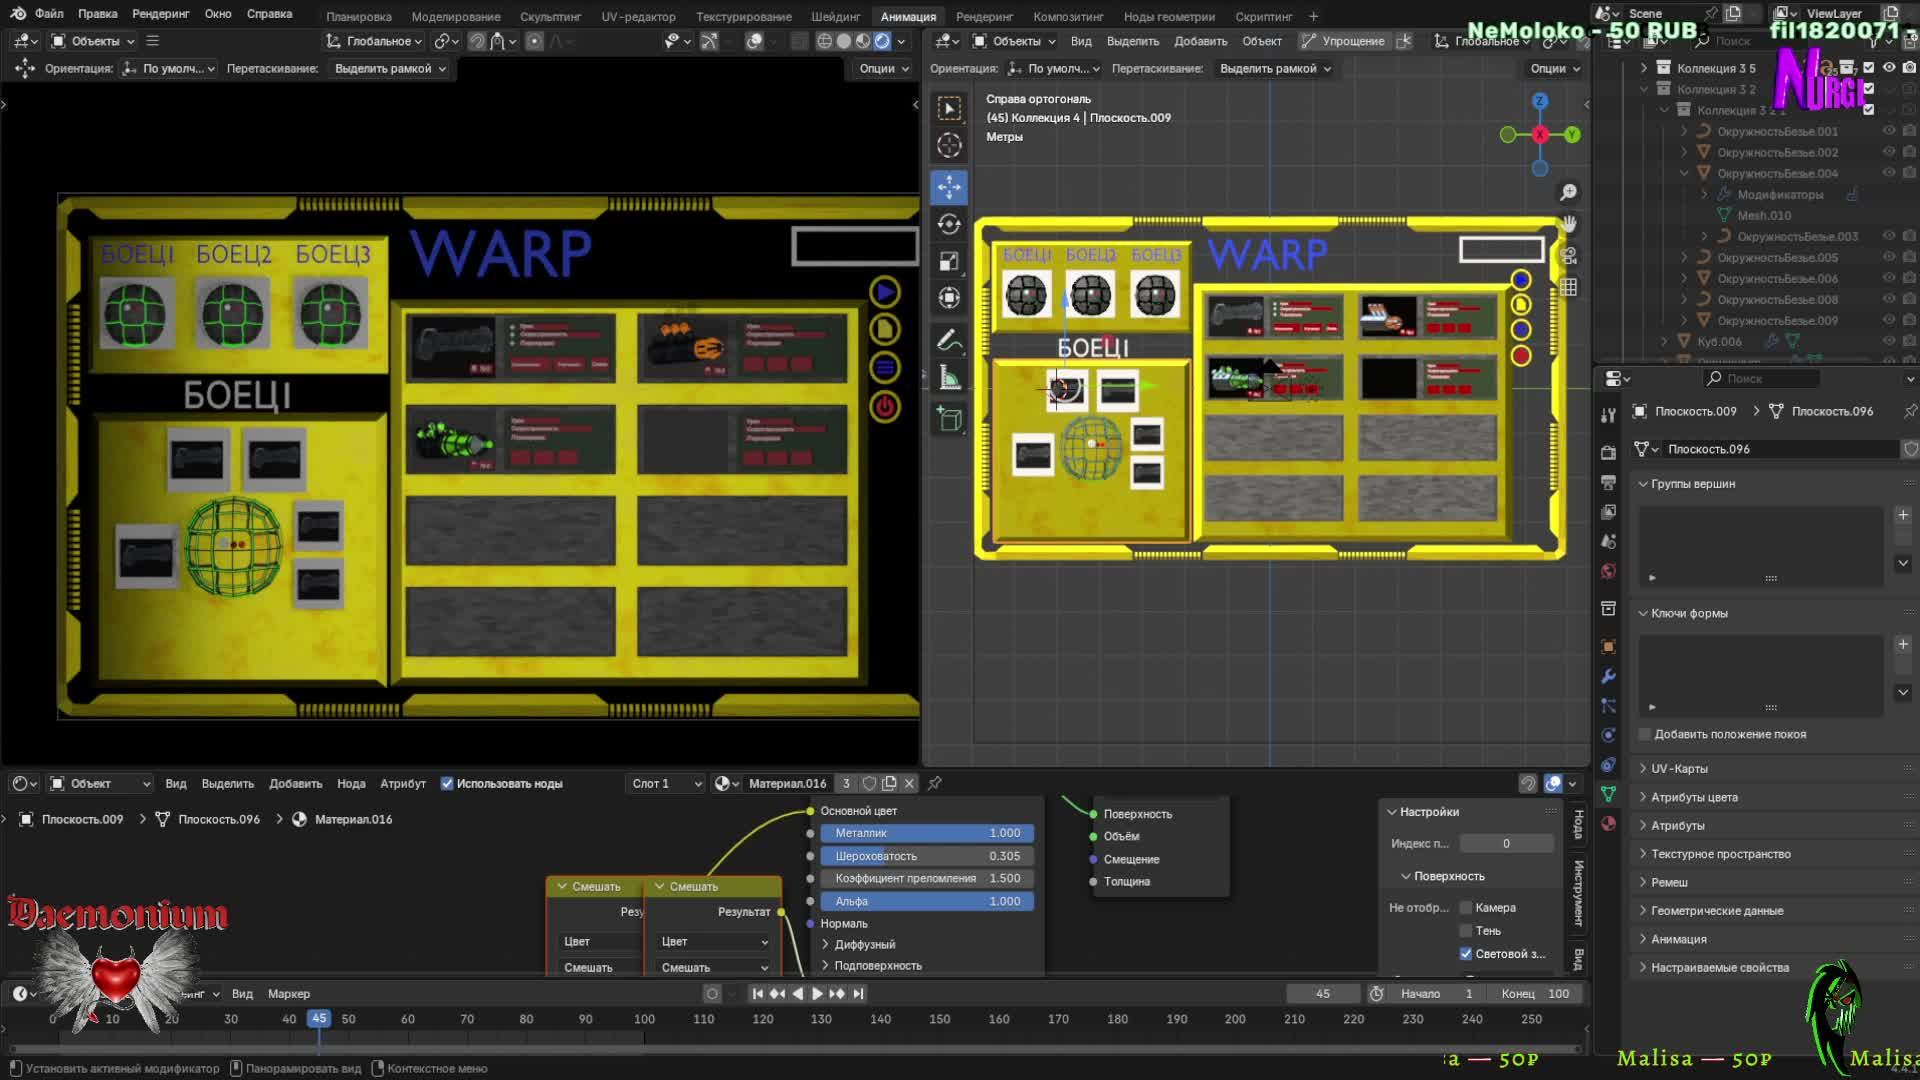Enable the Camera visibility checkbox
Viewport: 1920px width, 1080px height.
[x=1466, y=908]
